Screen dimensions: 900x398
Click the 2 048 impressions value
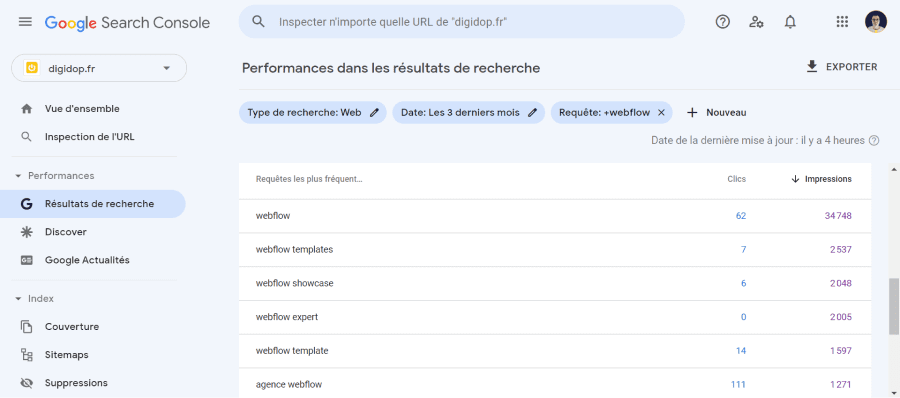pos(841,283)
